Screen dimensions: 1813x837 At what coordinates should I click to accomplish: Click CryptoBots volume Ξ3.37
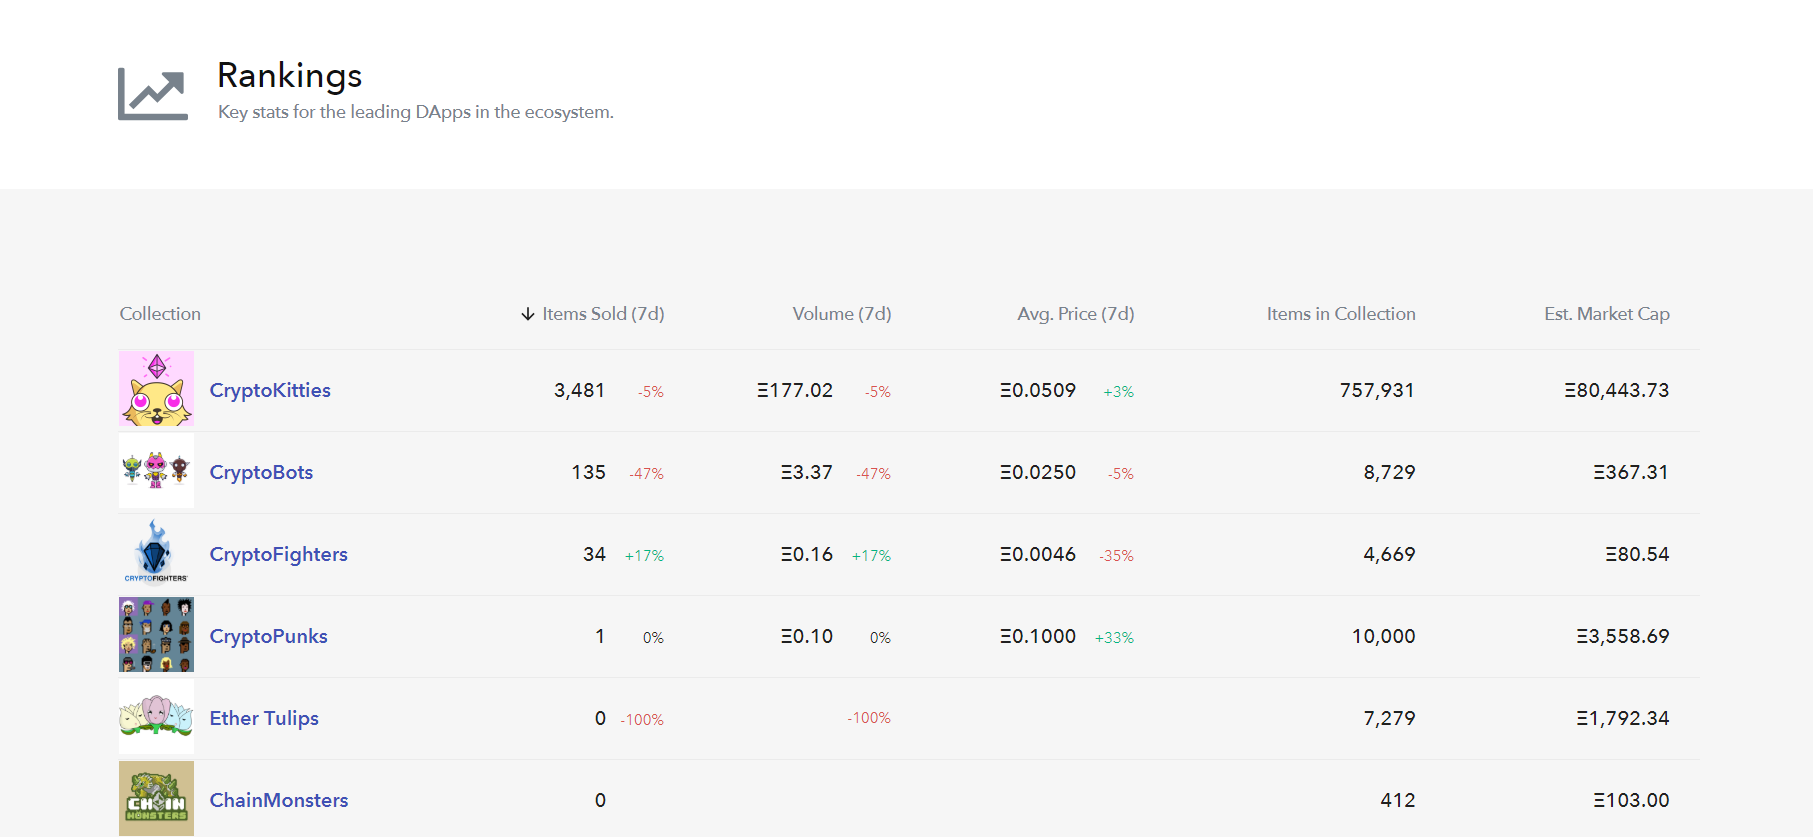point(807,472)
